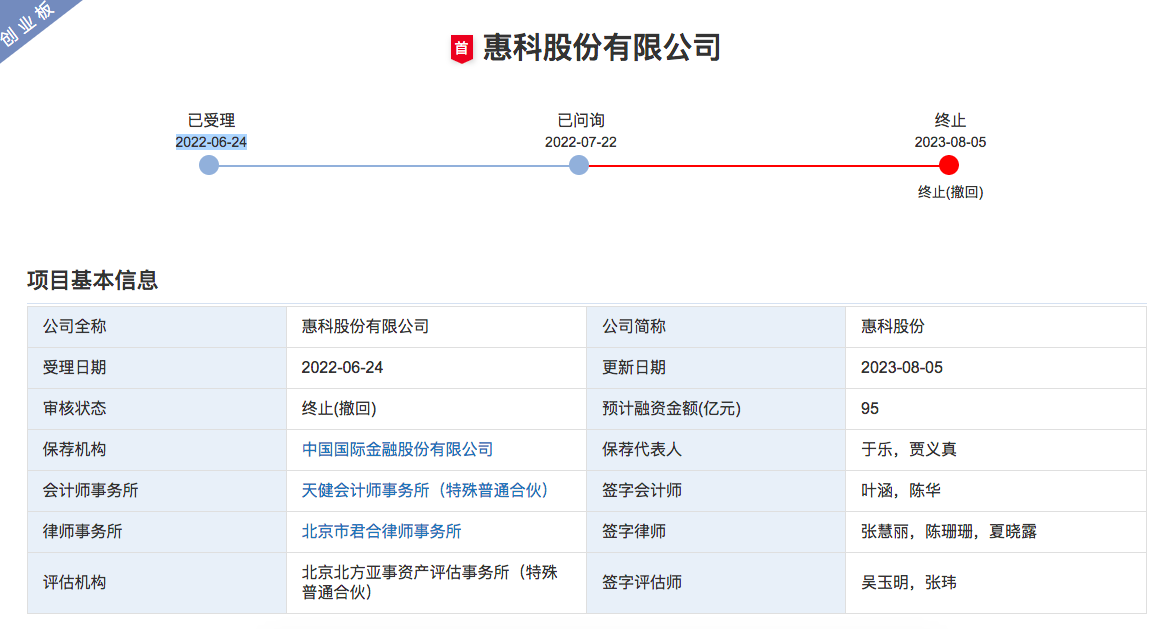Open 中国国际金融股份有限公司 sponsor link
This screenshot has height=629, width=1163.
point(397,449)
